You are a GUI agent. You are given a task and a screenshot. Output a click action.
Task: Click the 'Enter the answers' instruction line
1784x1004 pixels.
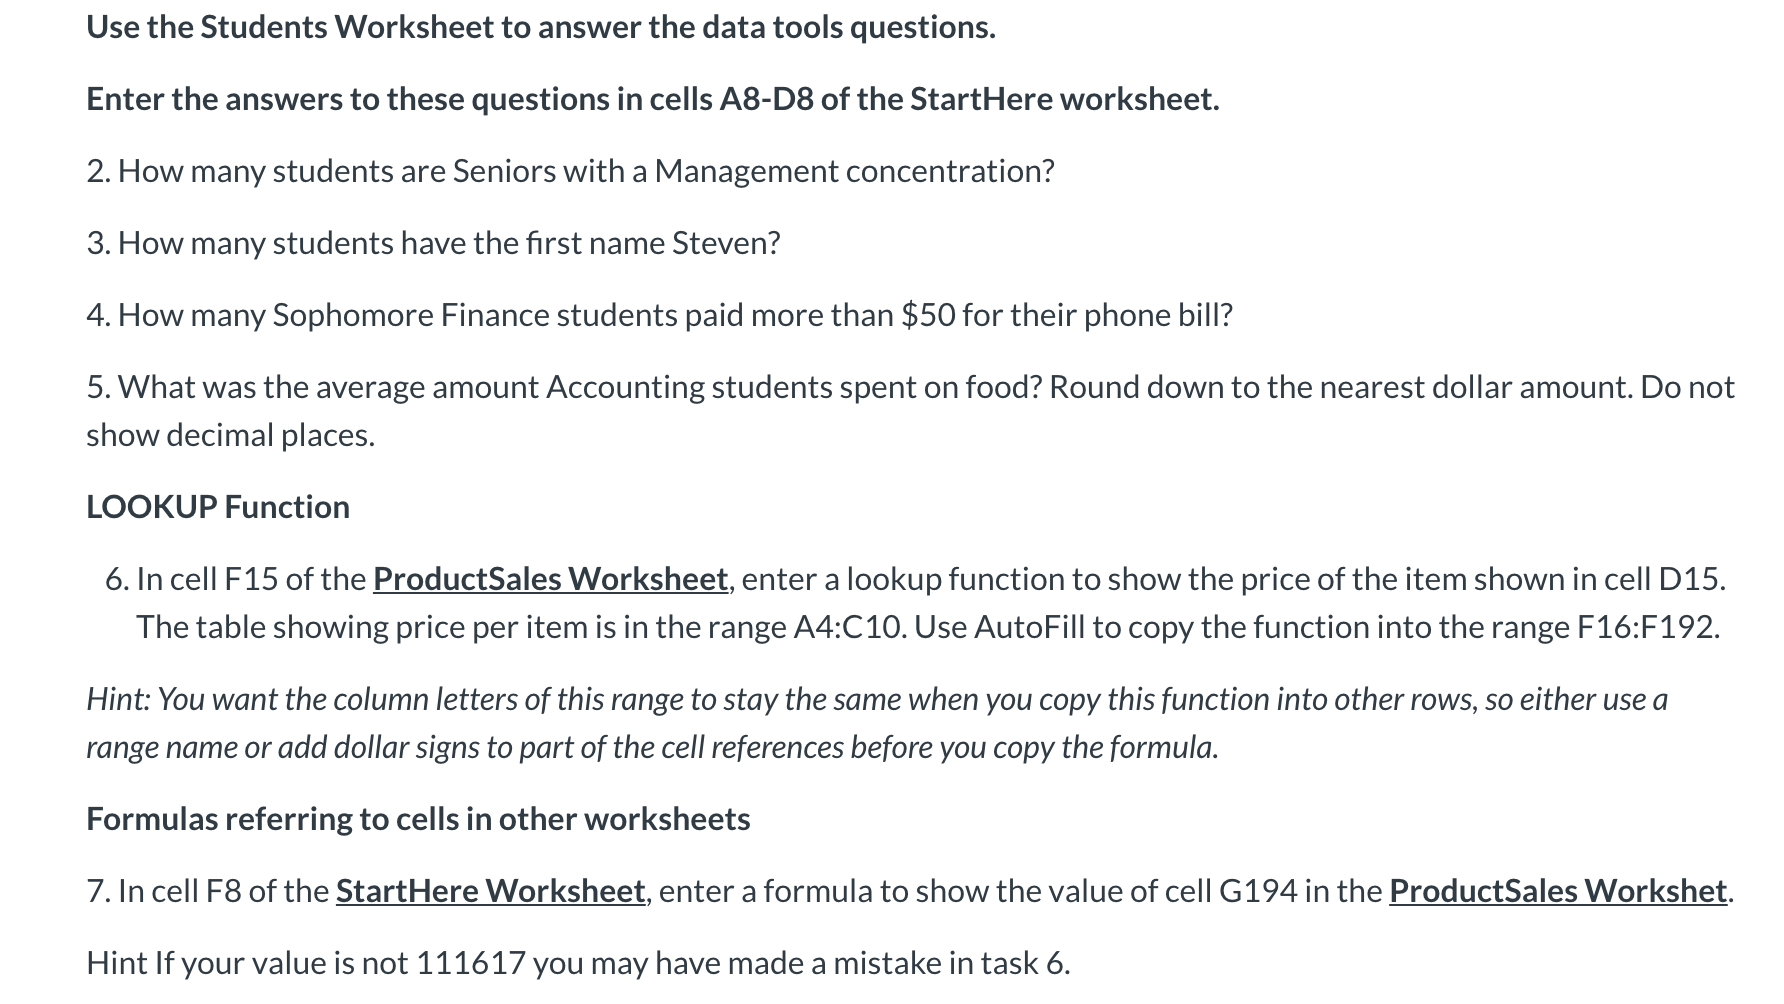pos(653,99)
